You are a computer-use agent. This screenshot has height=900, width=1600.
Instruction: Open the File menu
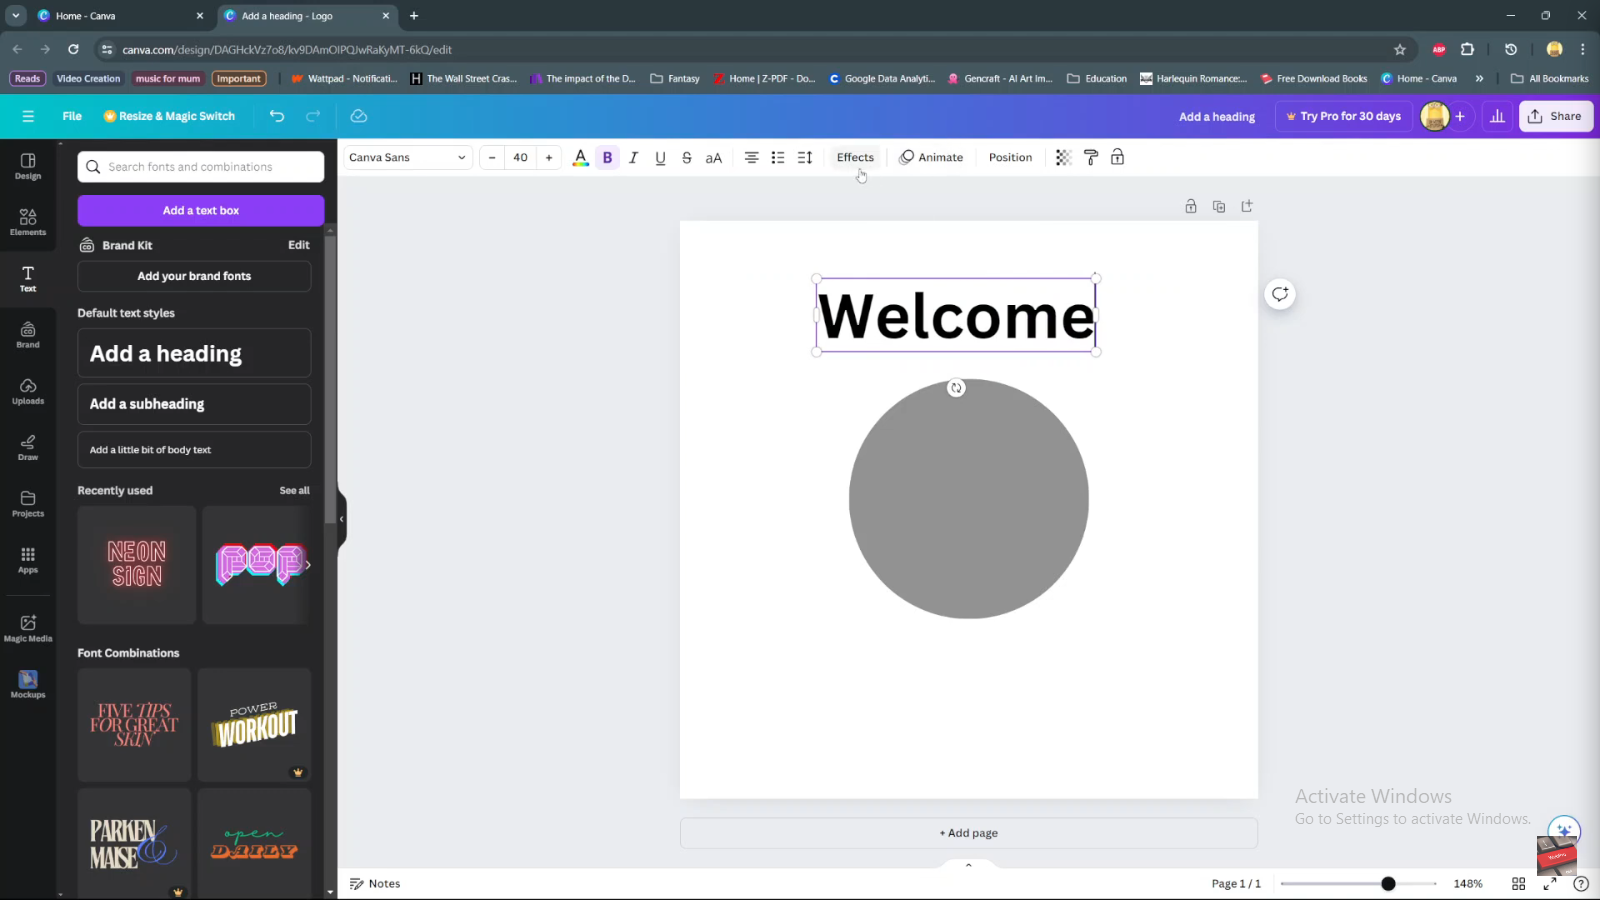[72, 116]
